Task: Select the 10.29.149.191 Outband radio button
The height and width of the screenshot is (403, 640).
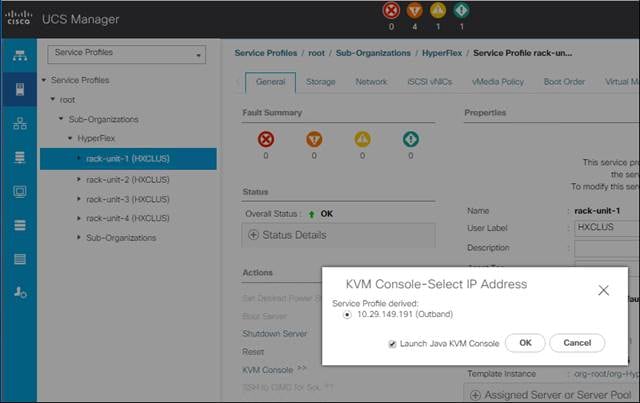Action: (x=347, y=315)
